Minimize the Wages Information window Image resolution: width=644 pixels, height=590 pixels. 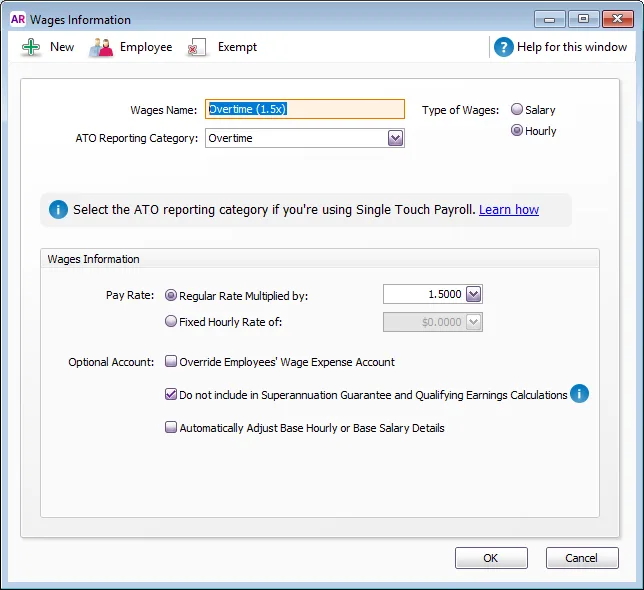550,19
